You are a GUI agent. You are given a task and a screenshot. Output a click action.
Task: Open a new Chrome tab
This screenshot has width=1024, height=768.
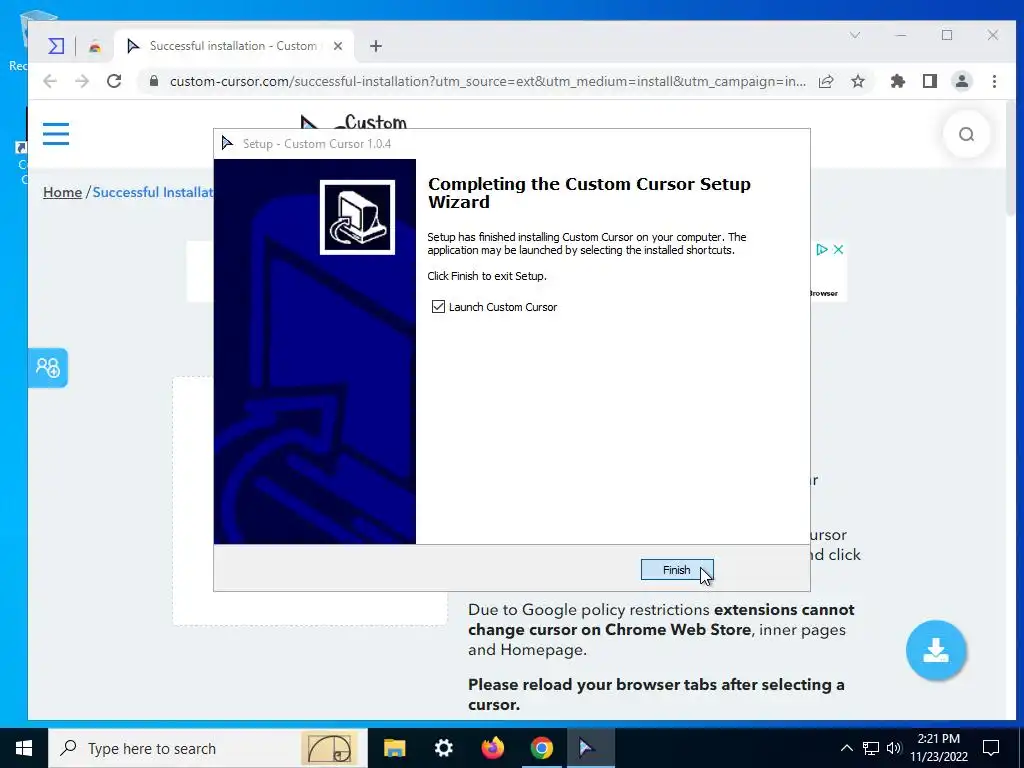(x=376, y=46)
